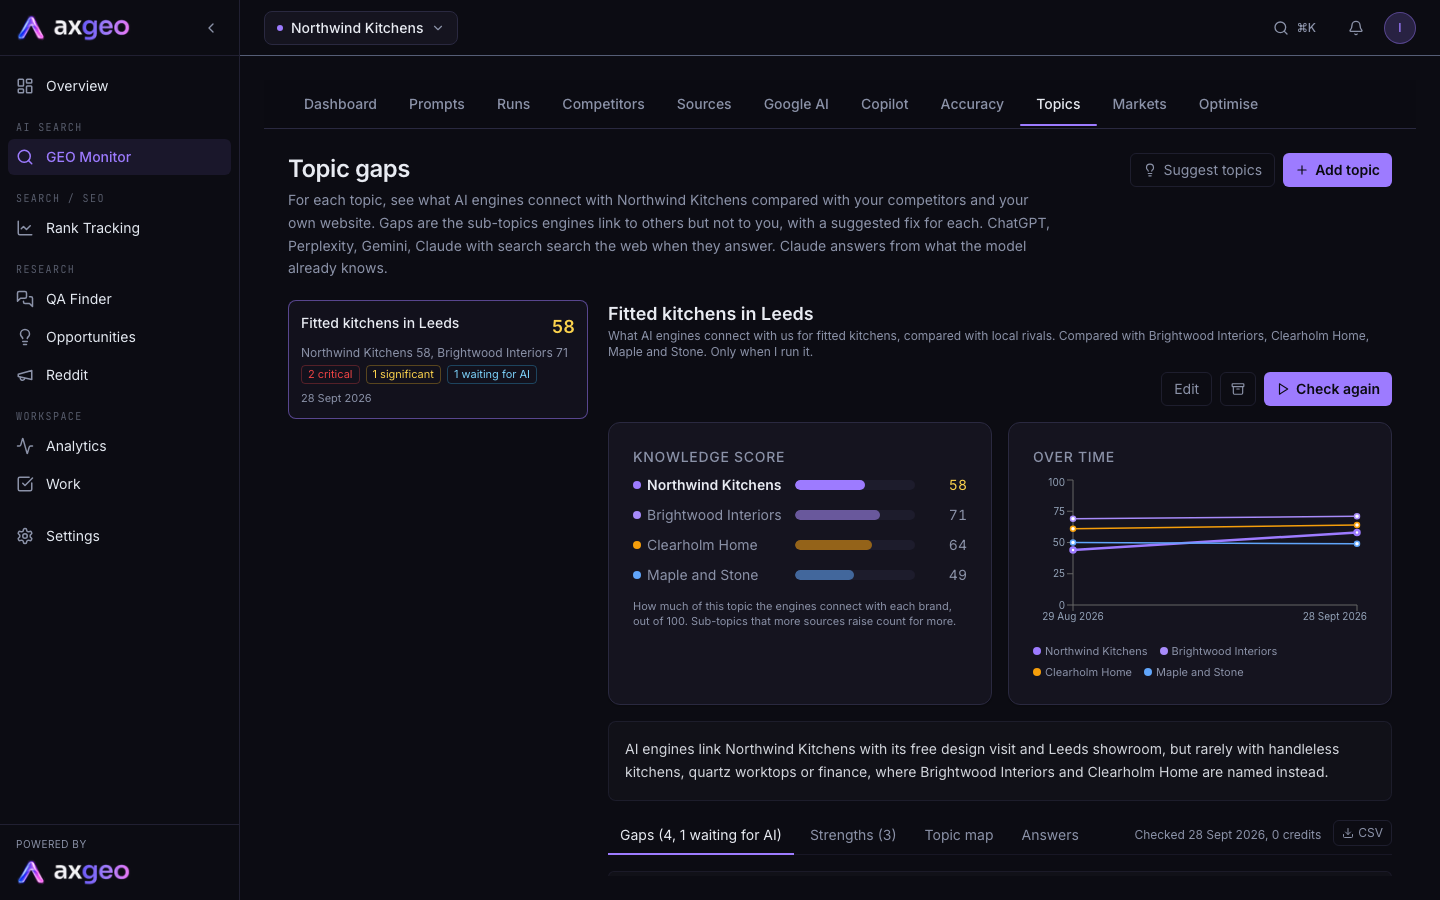Collapse the sidebar with the chevron
Viewport: 1440px width, 900px height.
(211, 28)
